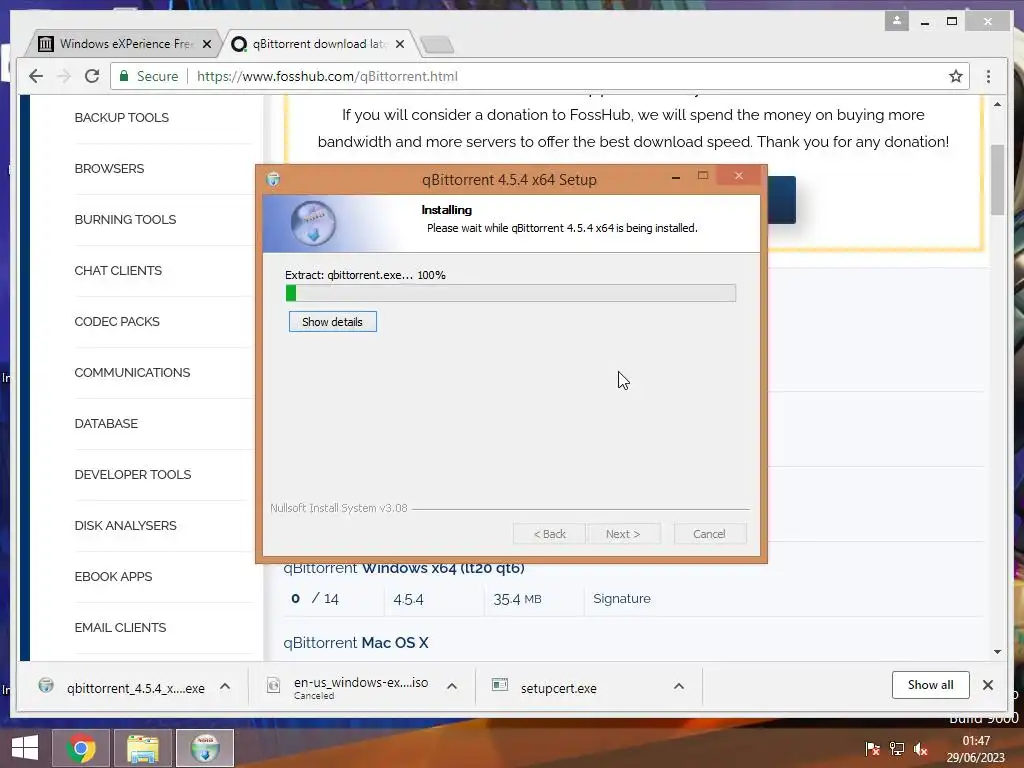Open BURNING TOOLS category
The height and width of the screenshot is (768, 1024).
tap(125, 219)
